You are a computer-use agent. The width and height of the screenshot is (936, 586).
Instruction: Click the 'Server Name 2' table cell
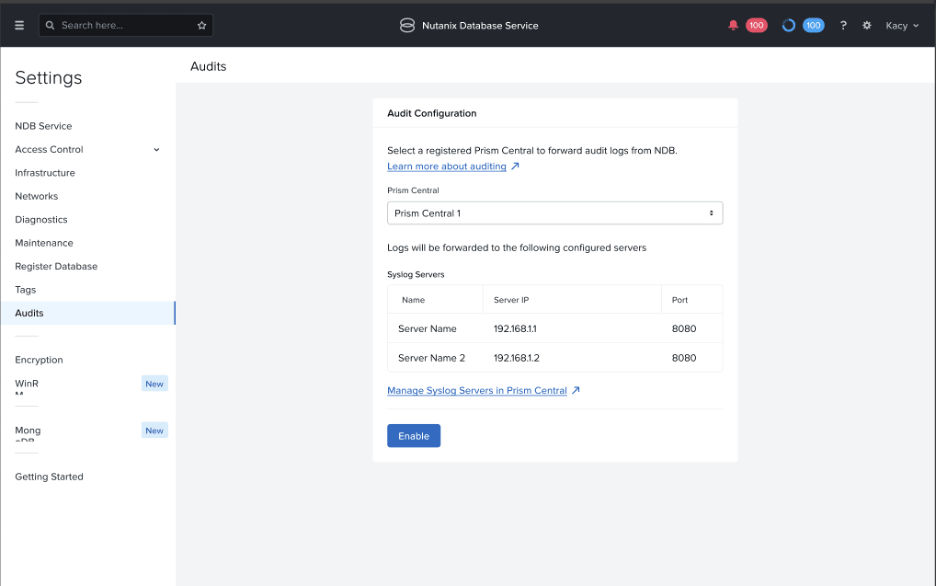431,358
